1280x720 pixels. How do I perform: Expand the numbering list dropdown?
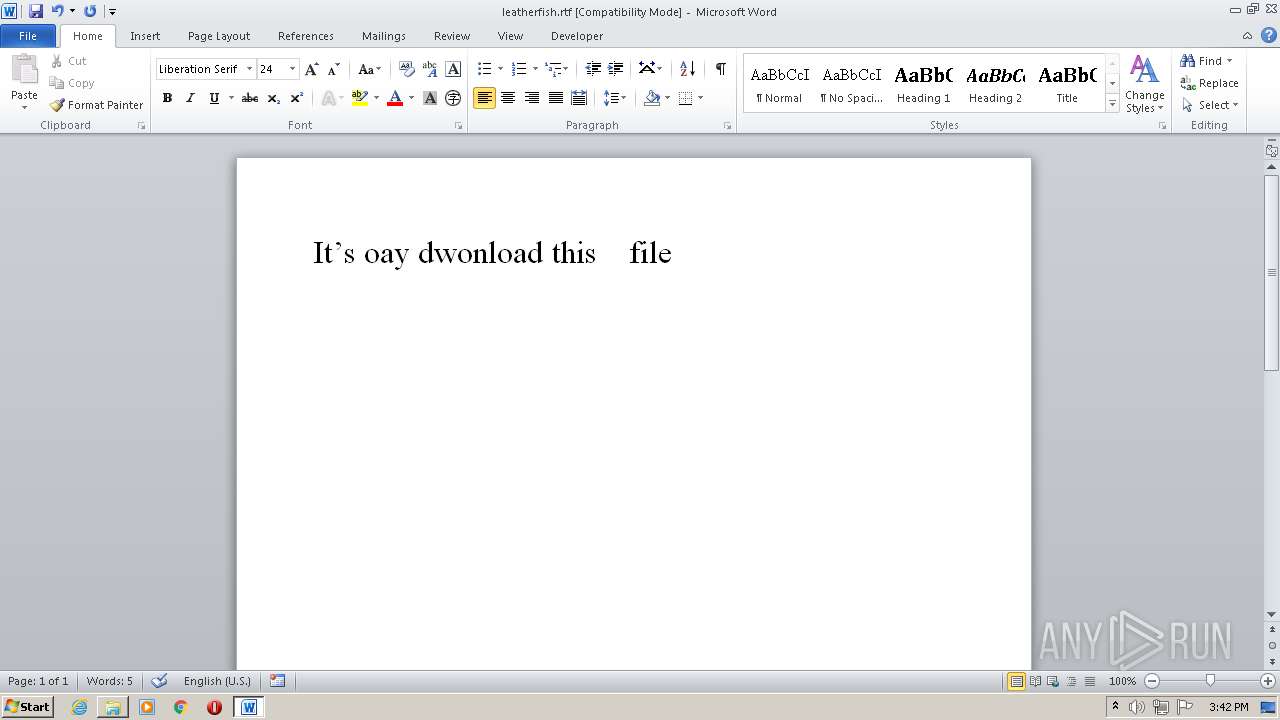535,69
